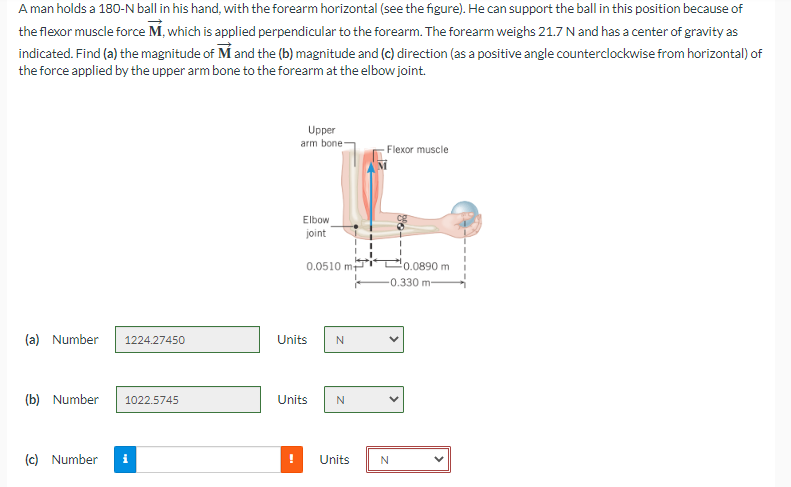The height and width of the screenshot is (487, 791).
Task: Click the orange exclamation warning icon
Action: point(292,459)
